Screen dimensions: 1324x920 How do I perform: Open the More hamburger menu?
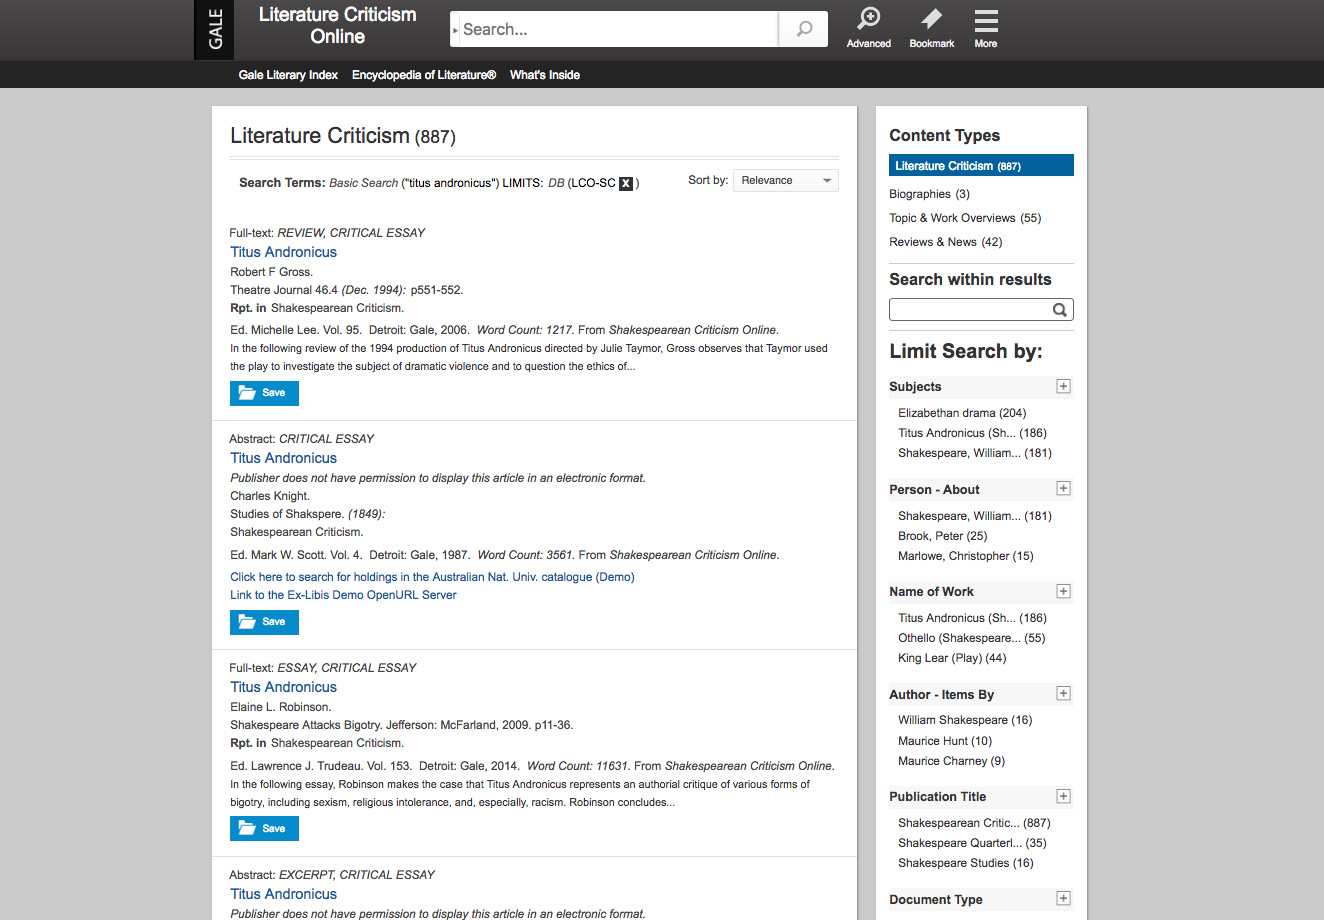tap(986, 27)
